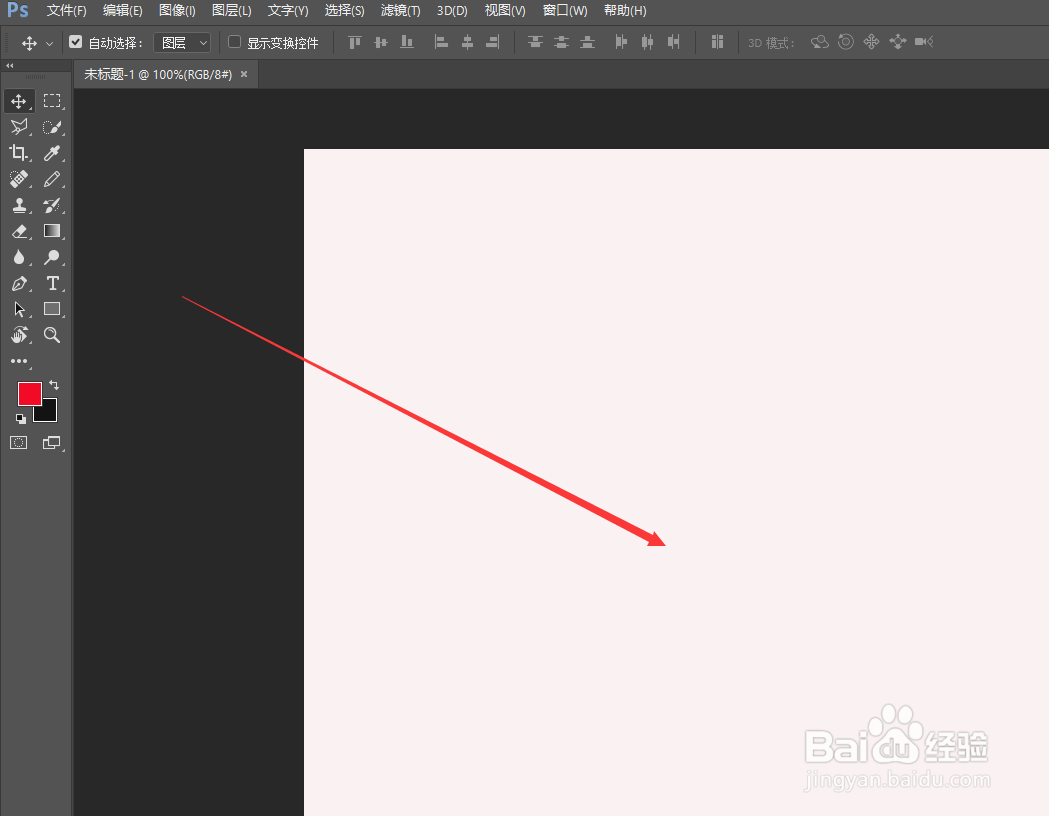
Task: Click Align left edges button
Action: 442,42
